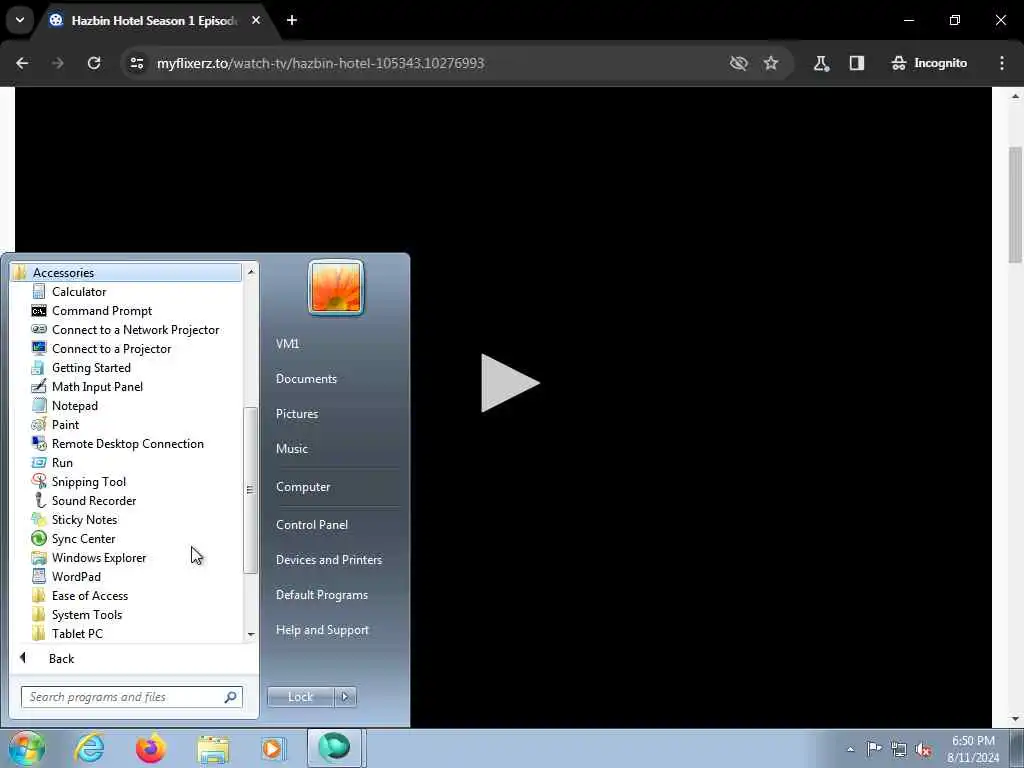Open Calculator from Accessories
Viewport: 1024px width, 768px height.
(78, 292)
